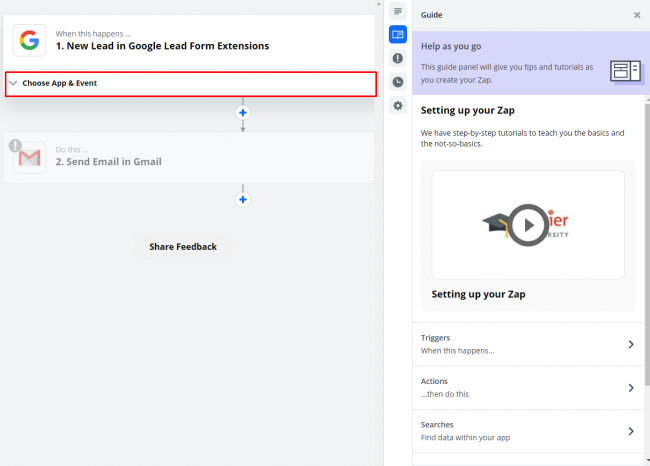Open the Triggers guide section
Screen dimensions: 650x466
pos(527,345)
